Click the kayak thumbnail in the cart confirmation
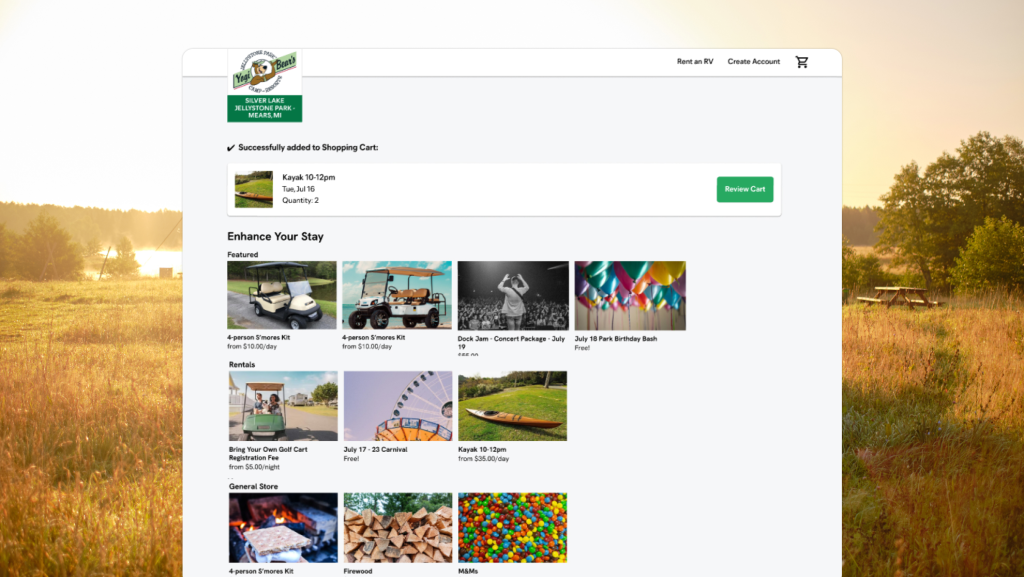Viewport: 1024px width, 577px height. tap(254, 189)
